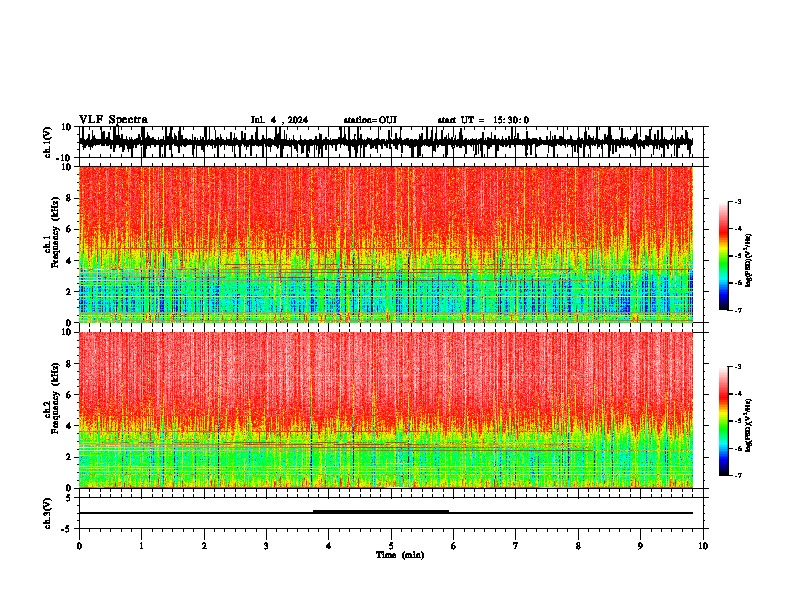Click time axis tick label "1"
This screenshot has height=612, width=792.
[141, 546]
